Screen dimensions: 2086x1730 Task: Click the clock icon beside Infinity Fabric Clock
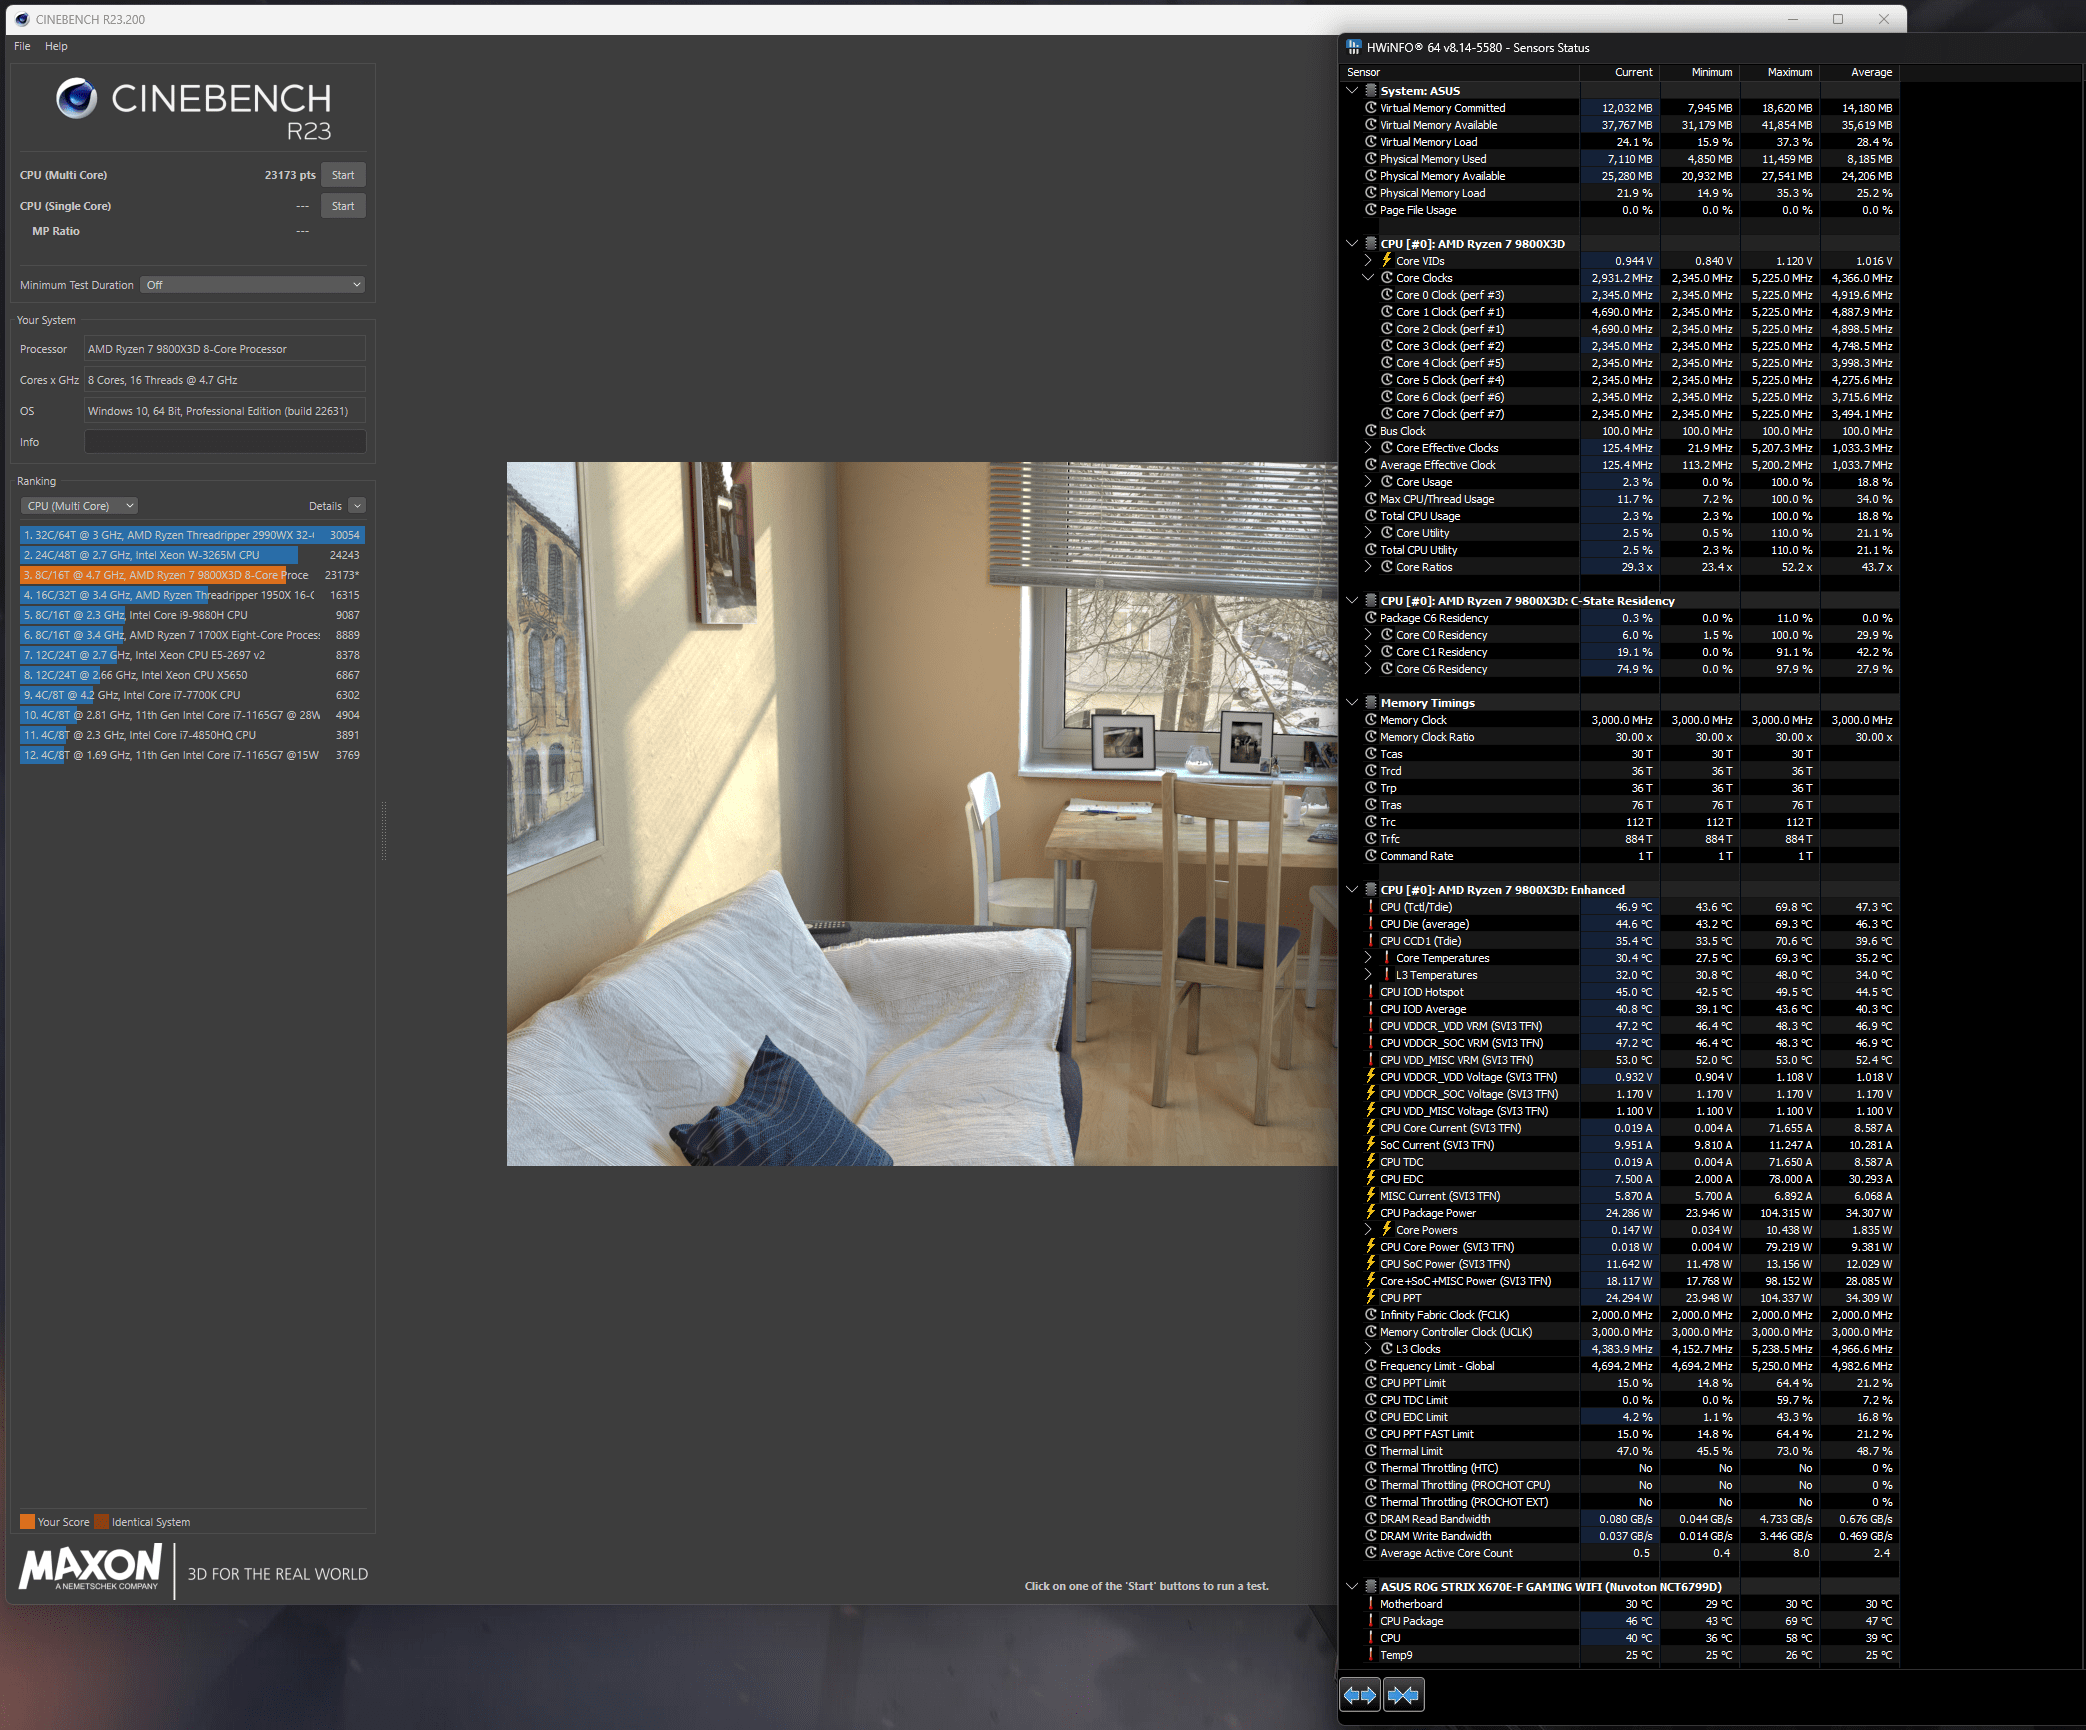[x=1371, y=1314]
